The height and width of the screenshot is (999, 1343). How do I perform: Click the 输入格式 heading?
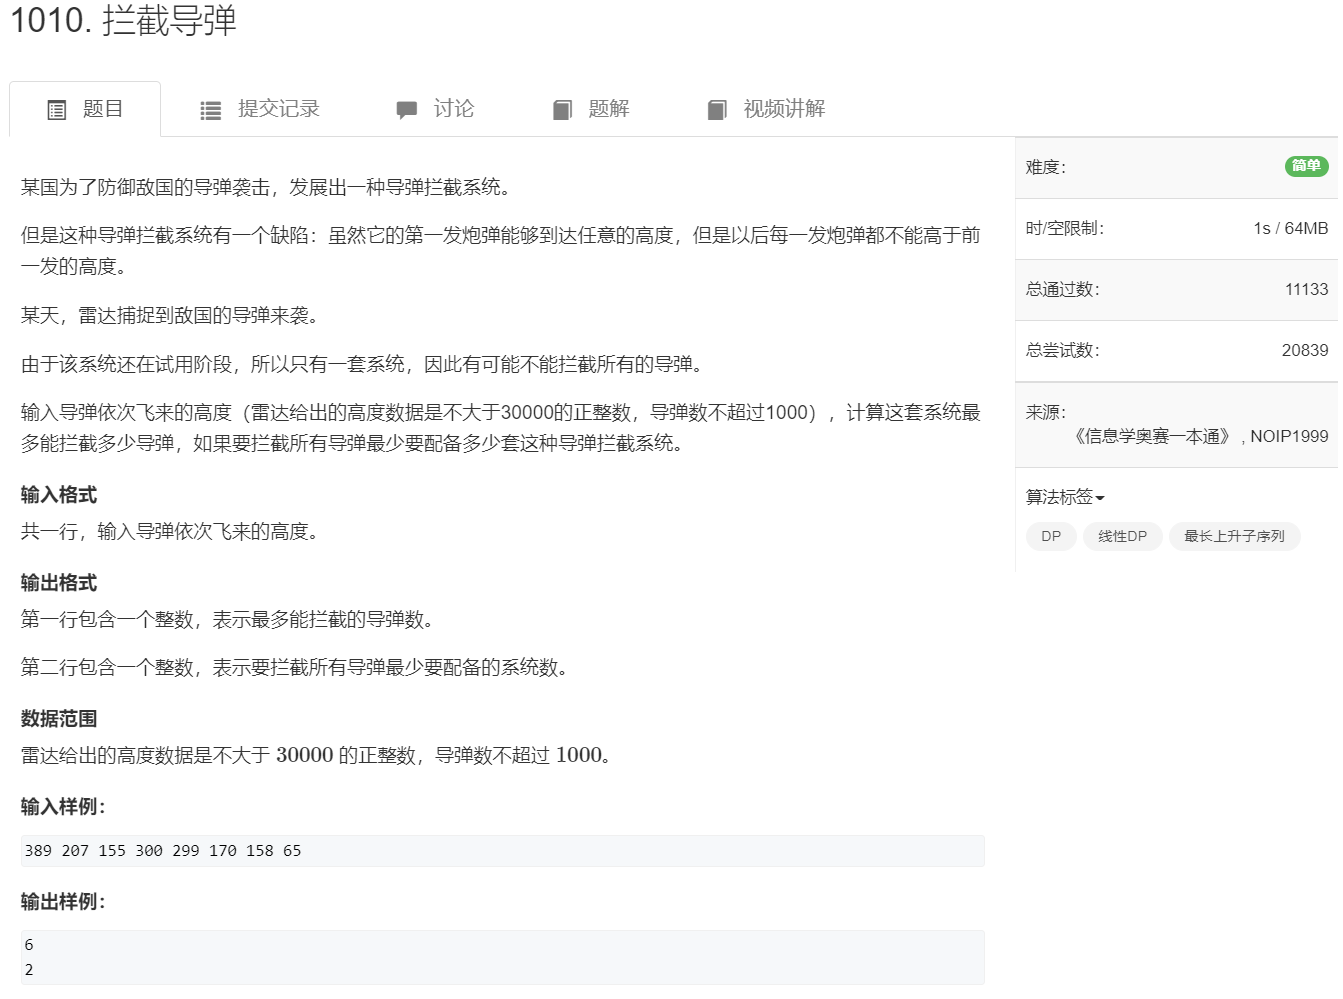(59, 495)
